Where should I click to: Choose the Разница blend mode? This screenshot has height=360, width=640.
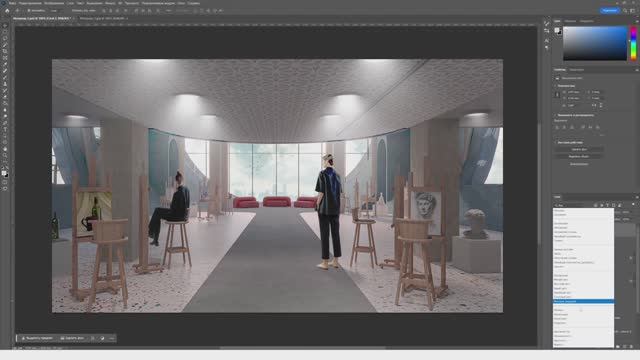point(583,310)
